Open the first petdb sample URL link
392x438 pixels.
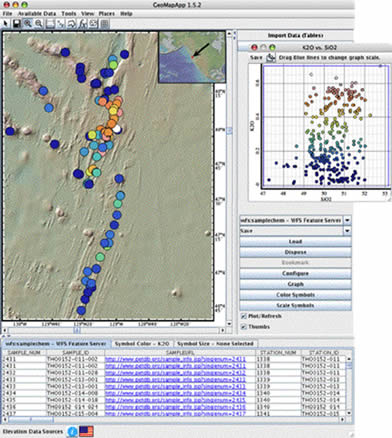click(x=175, y=359)
